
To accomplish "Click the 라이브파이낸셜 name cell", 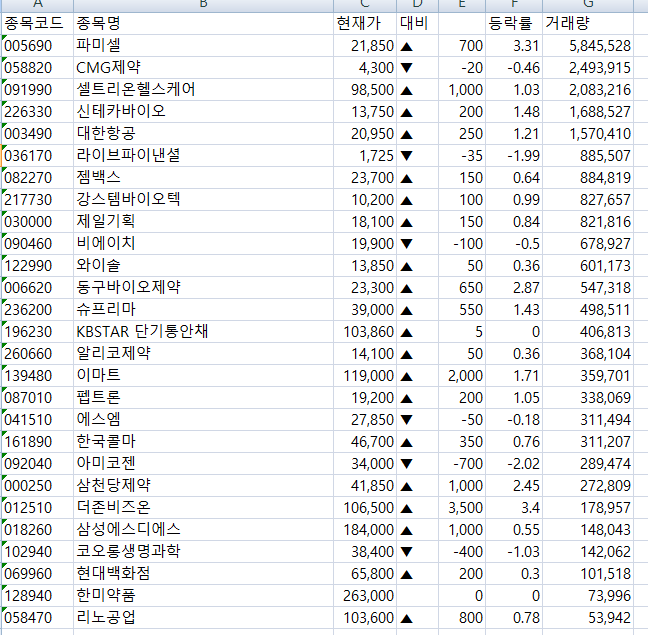I will [x=203, y=155].
